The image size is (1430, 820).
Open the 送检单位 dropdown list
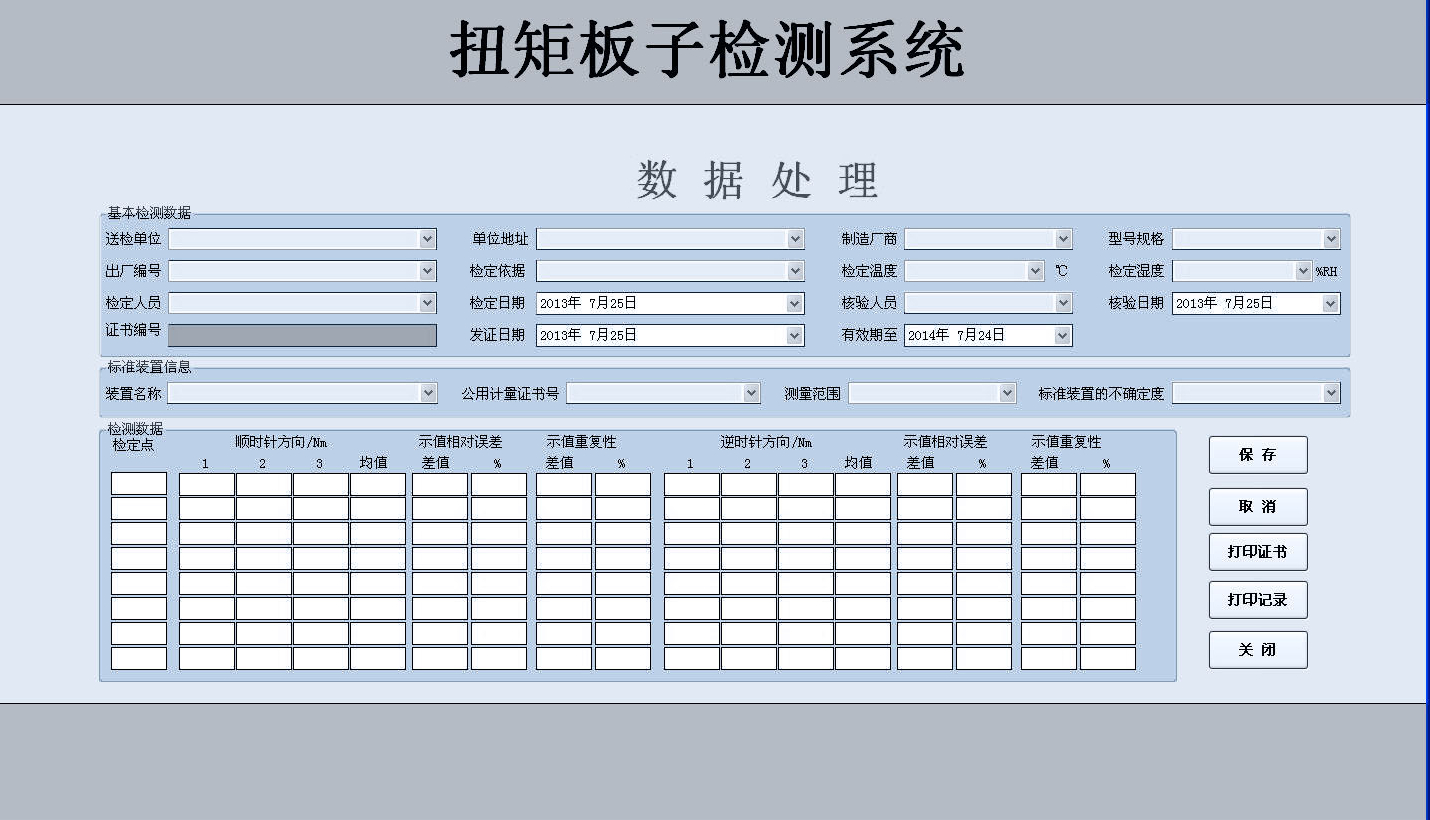tap(428, 239)
